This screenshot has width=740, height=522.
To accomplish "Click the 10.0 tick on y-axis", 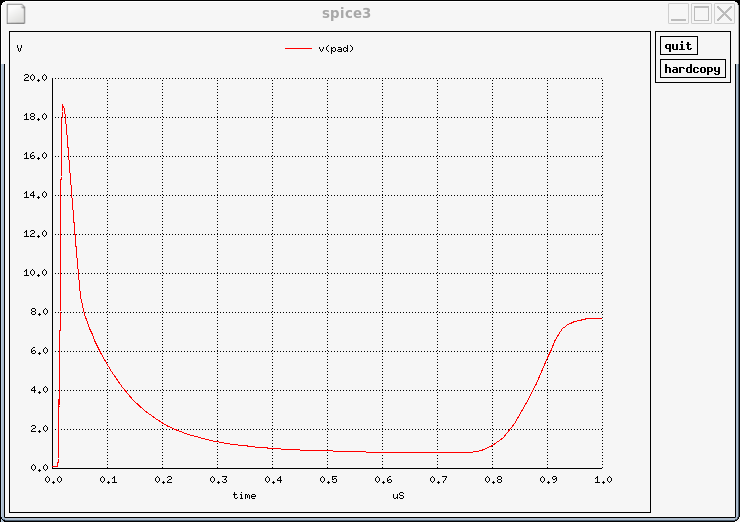I will point(35,273).
